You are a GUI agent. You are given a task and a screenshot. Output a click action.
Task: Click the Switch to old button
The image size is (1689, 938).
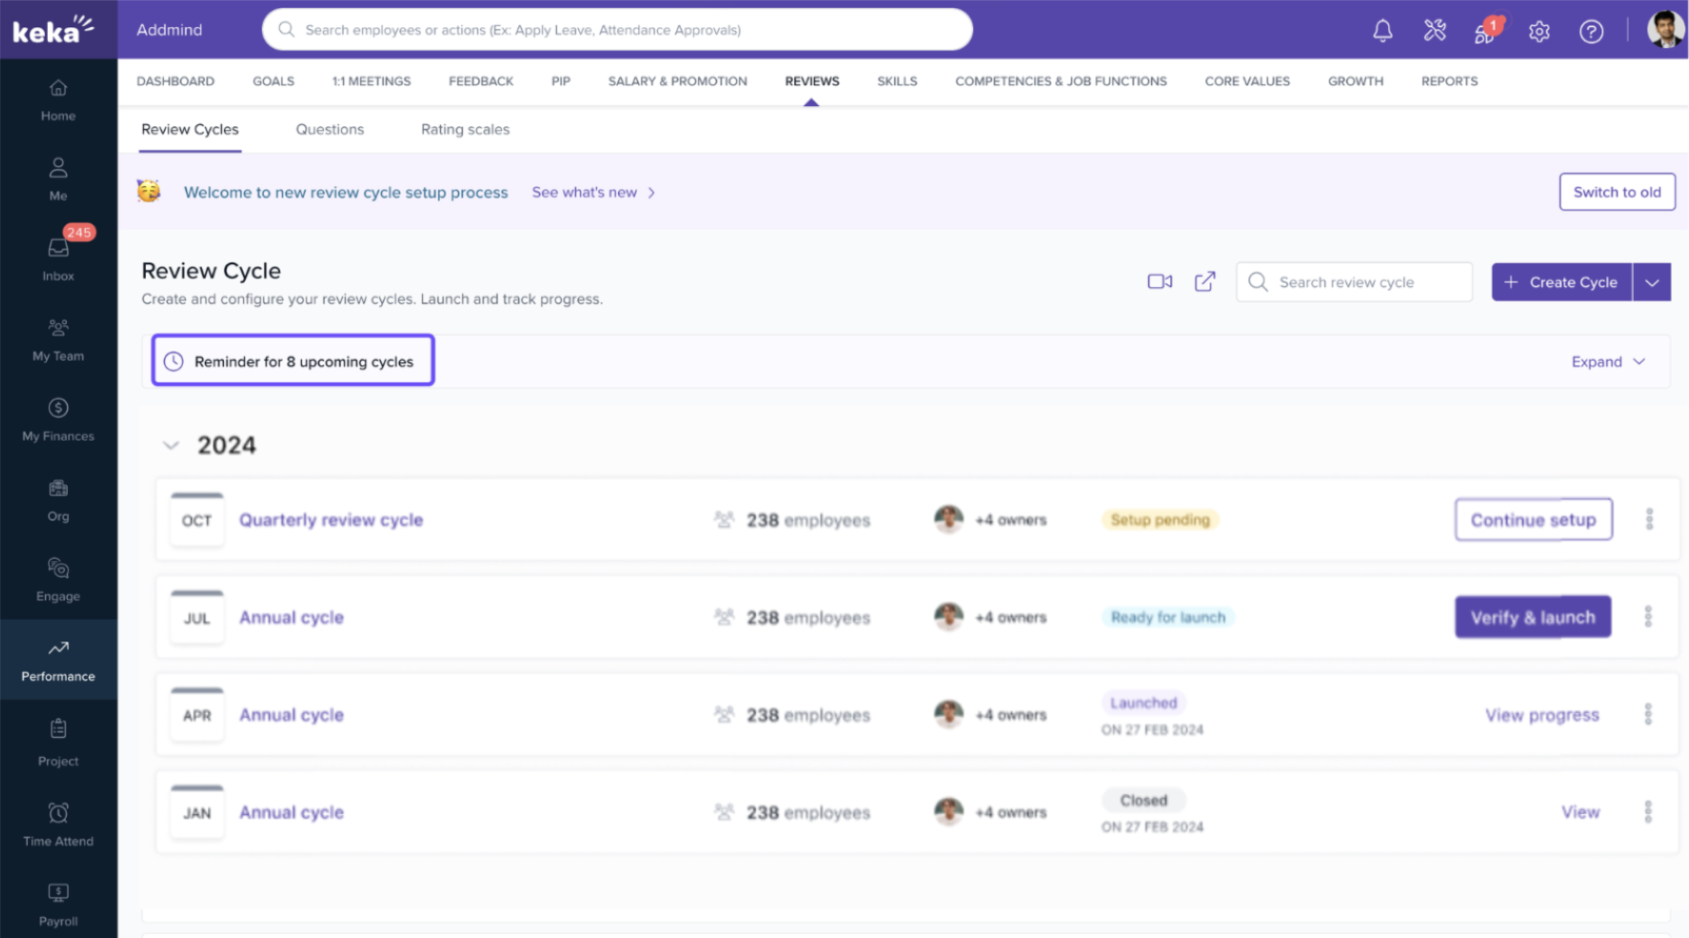[x=1616, y=192]
